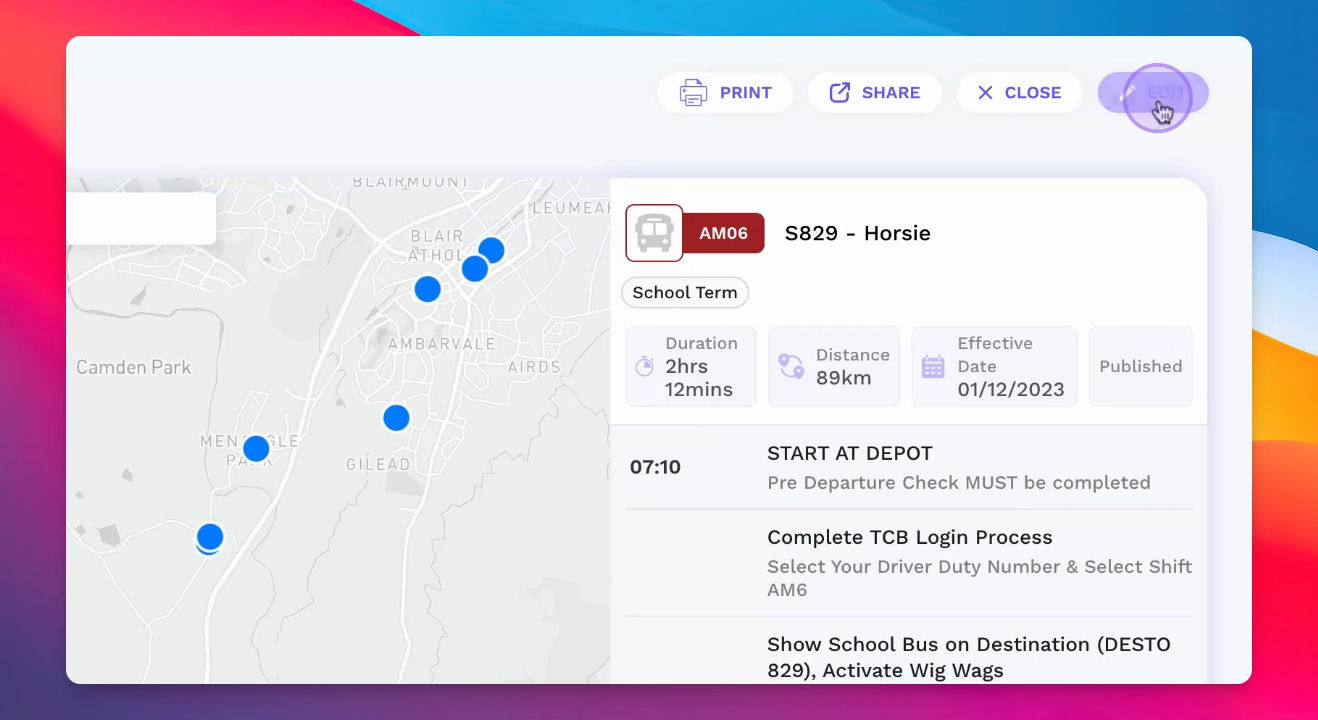Click the Distance 89km card
Image resolution: width=1318 pixels, height=720 pixels.
[834, 366]
